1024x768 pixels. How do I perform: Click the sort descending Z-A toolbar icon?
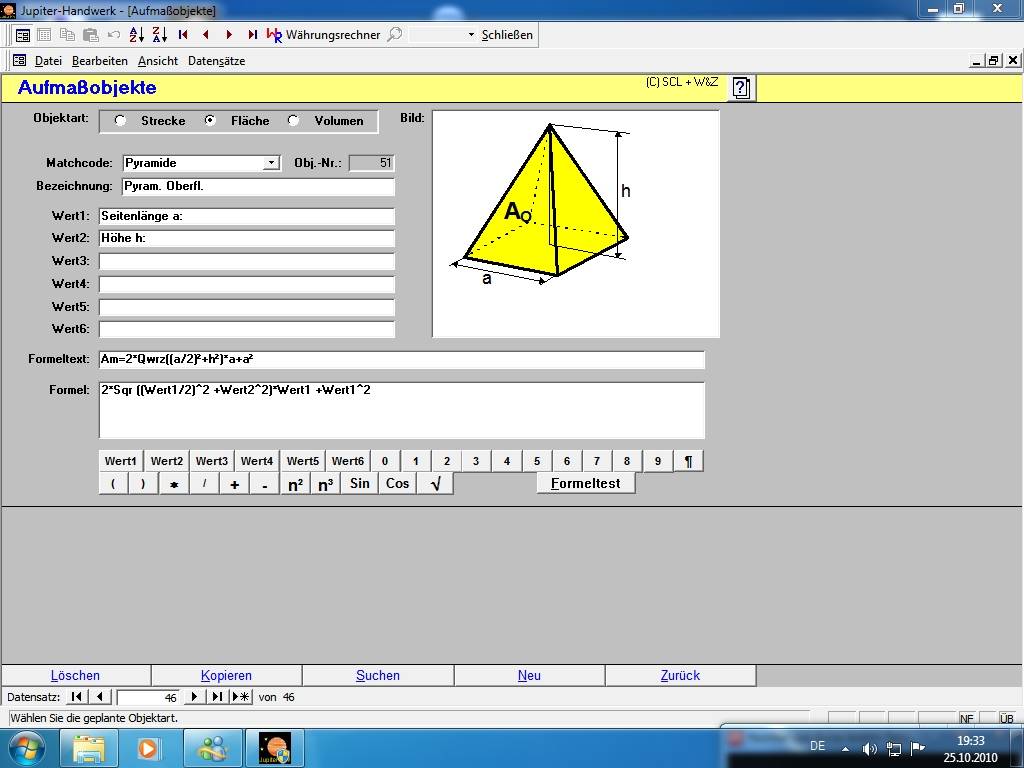(159, 34)
